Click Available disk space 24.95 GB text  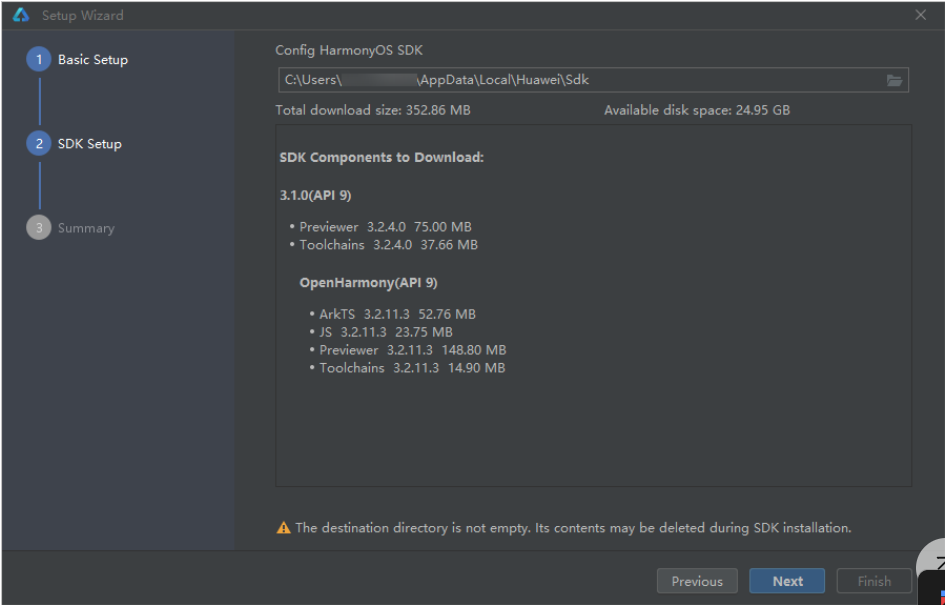[697, 110]
